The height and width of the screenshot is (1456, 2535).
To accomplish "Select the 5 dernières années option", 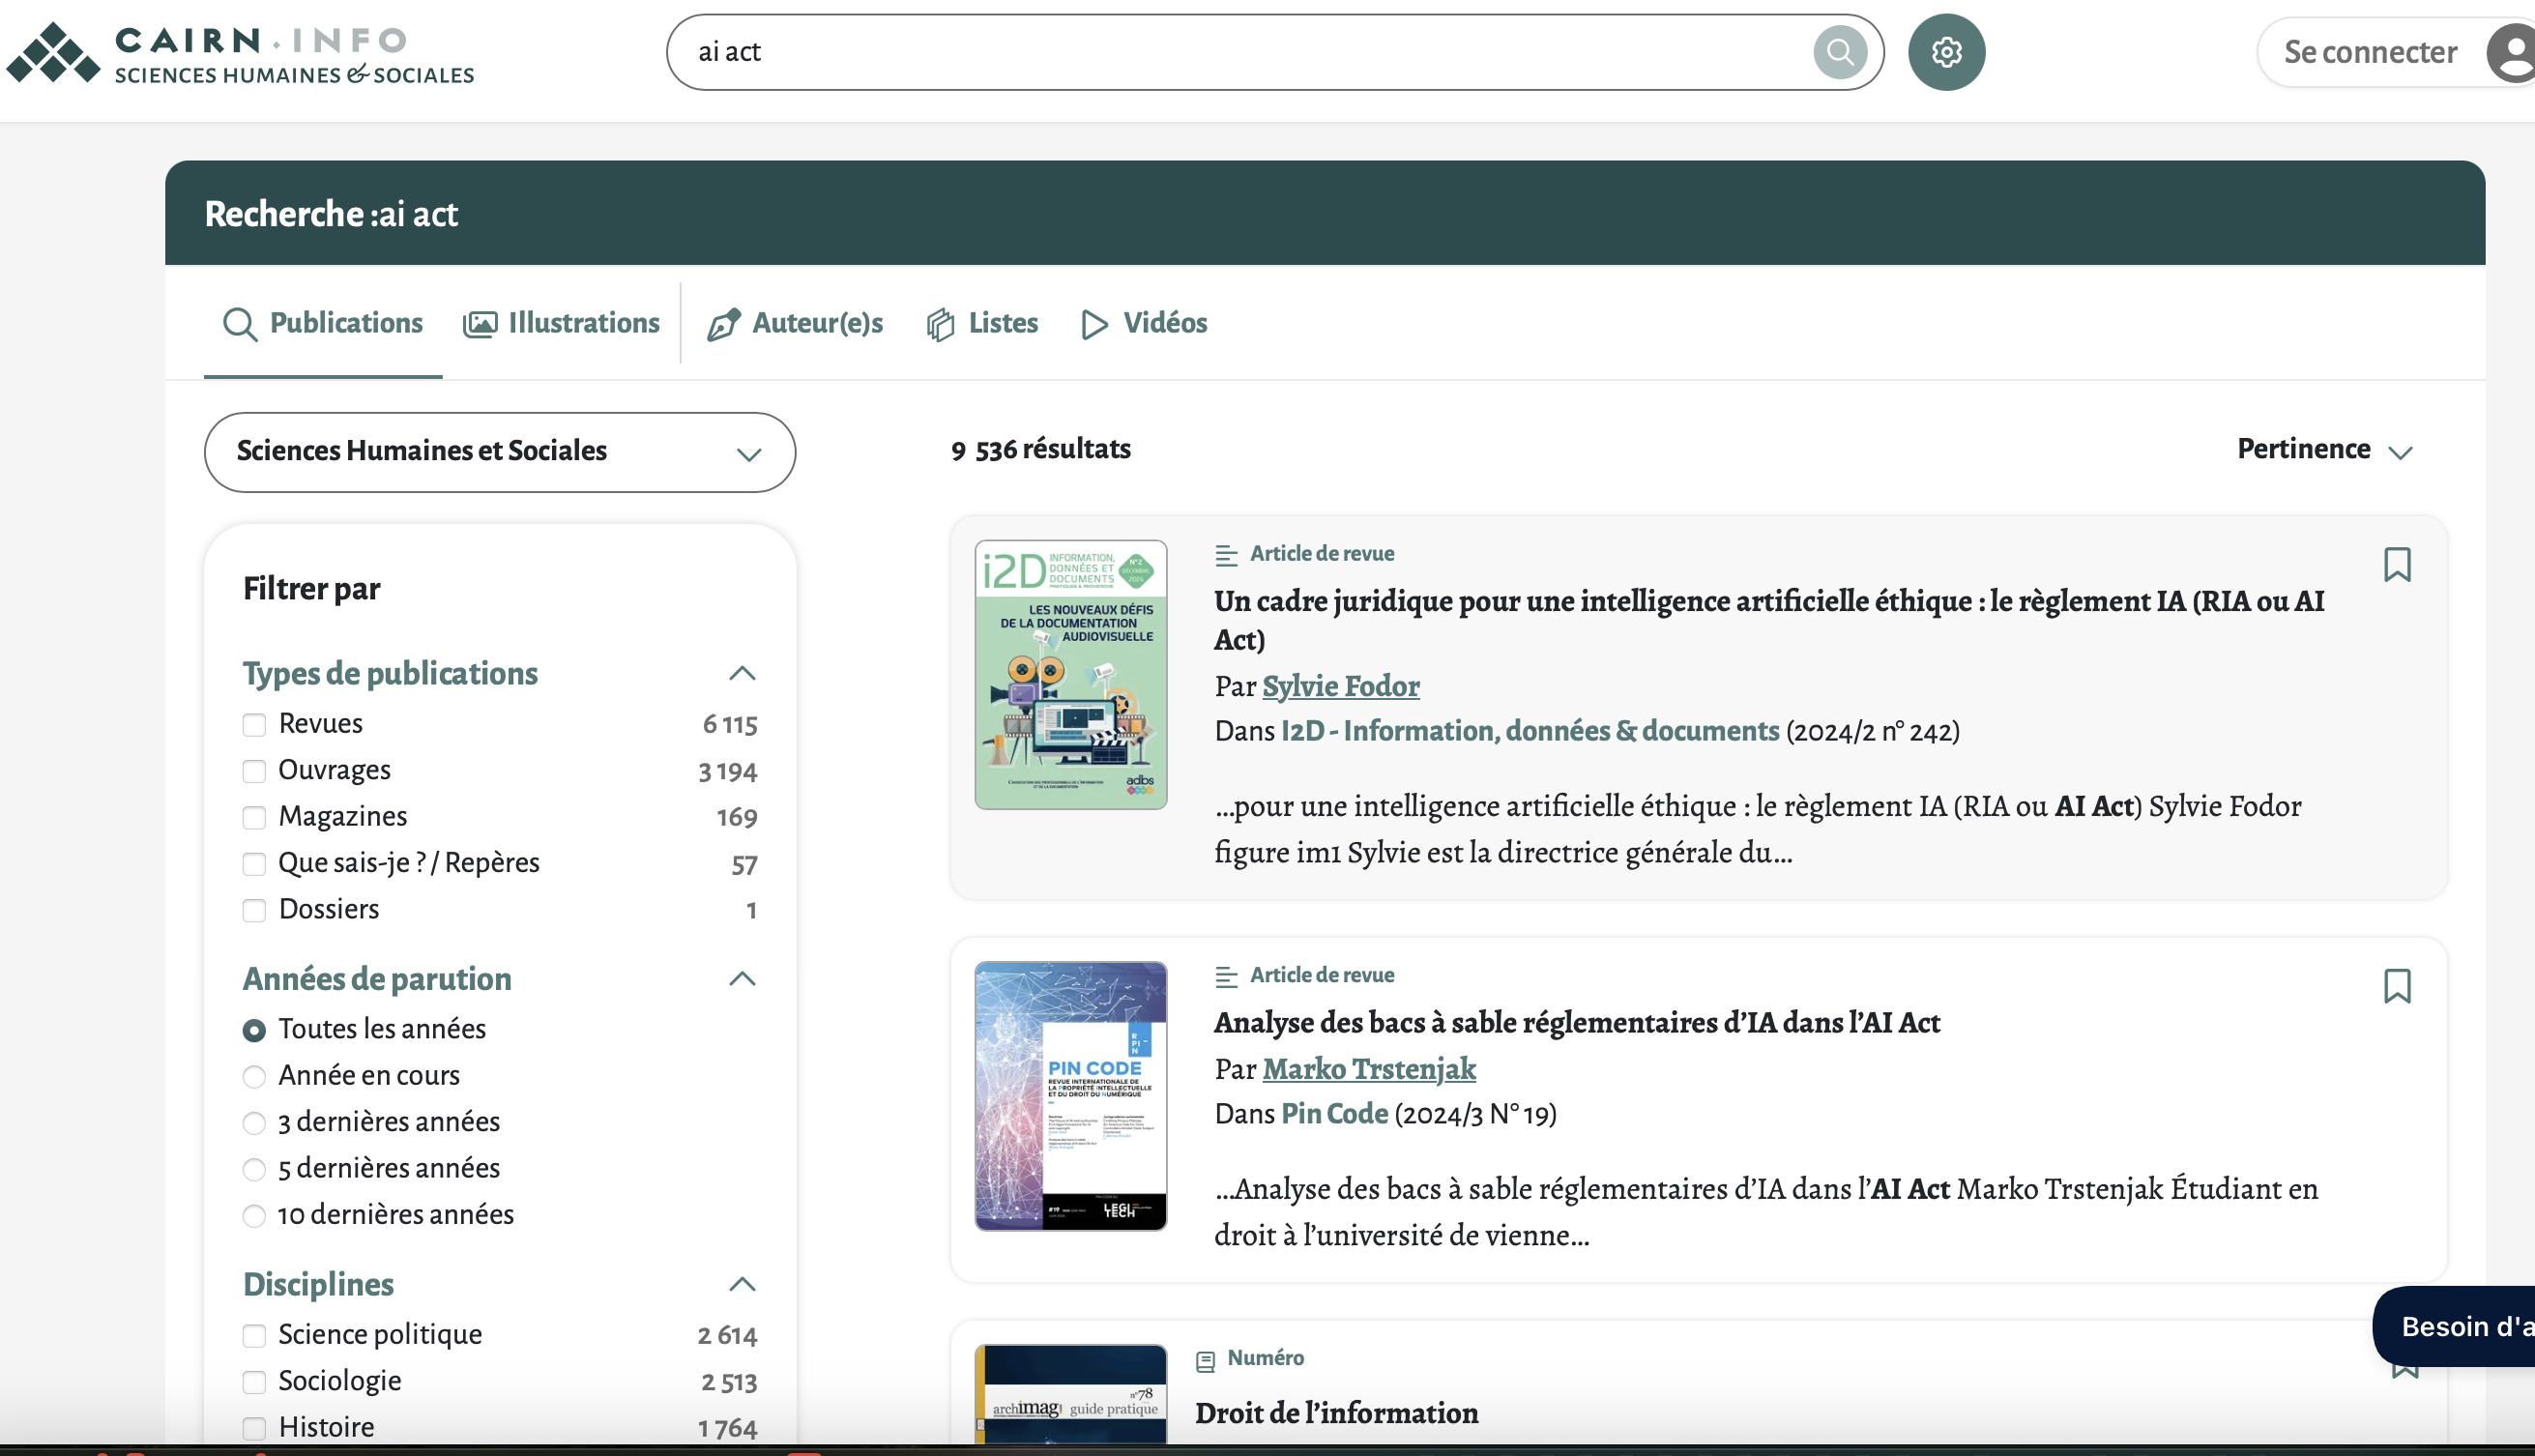I will point(254,1169).
